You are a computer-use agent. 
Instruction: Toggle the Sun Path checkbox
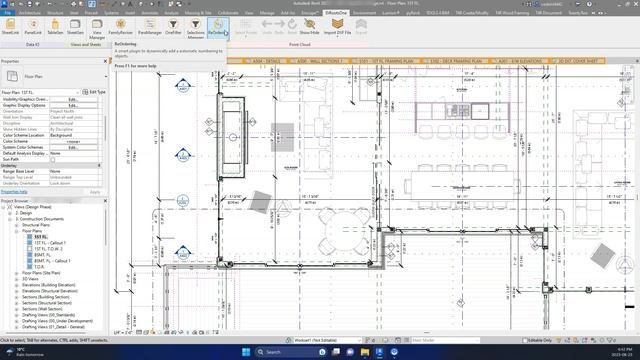pos(53,160)
